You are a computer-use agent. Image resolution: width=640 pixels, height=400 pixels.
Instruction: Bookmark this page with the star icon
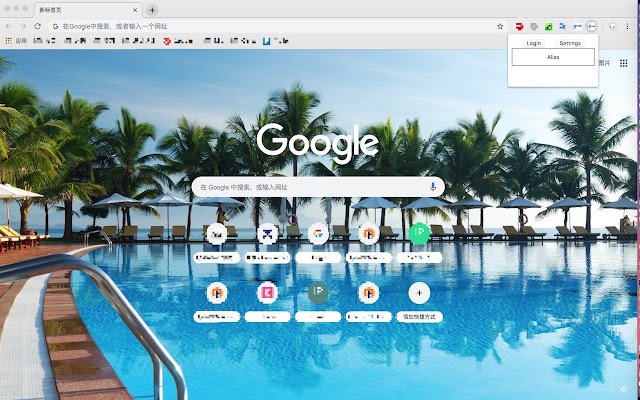[x=500, y=27]
